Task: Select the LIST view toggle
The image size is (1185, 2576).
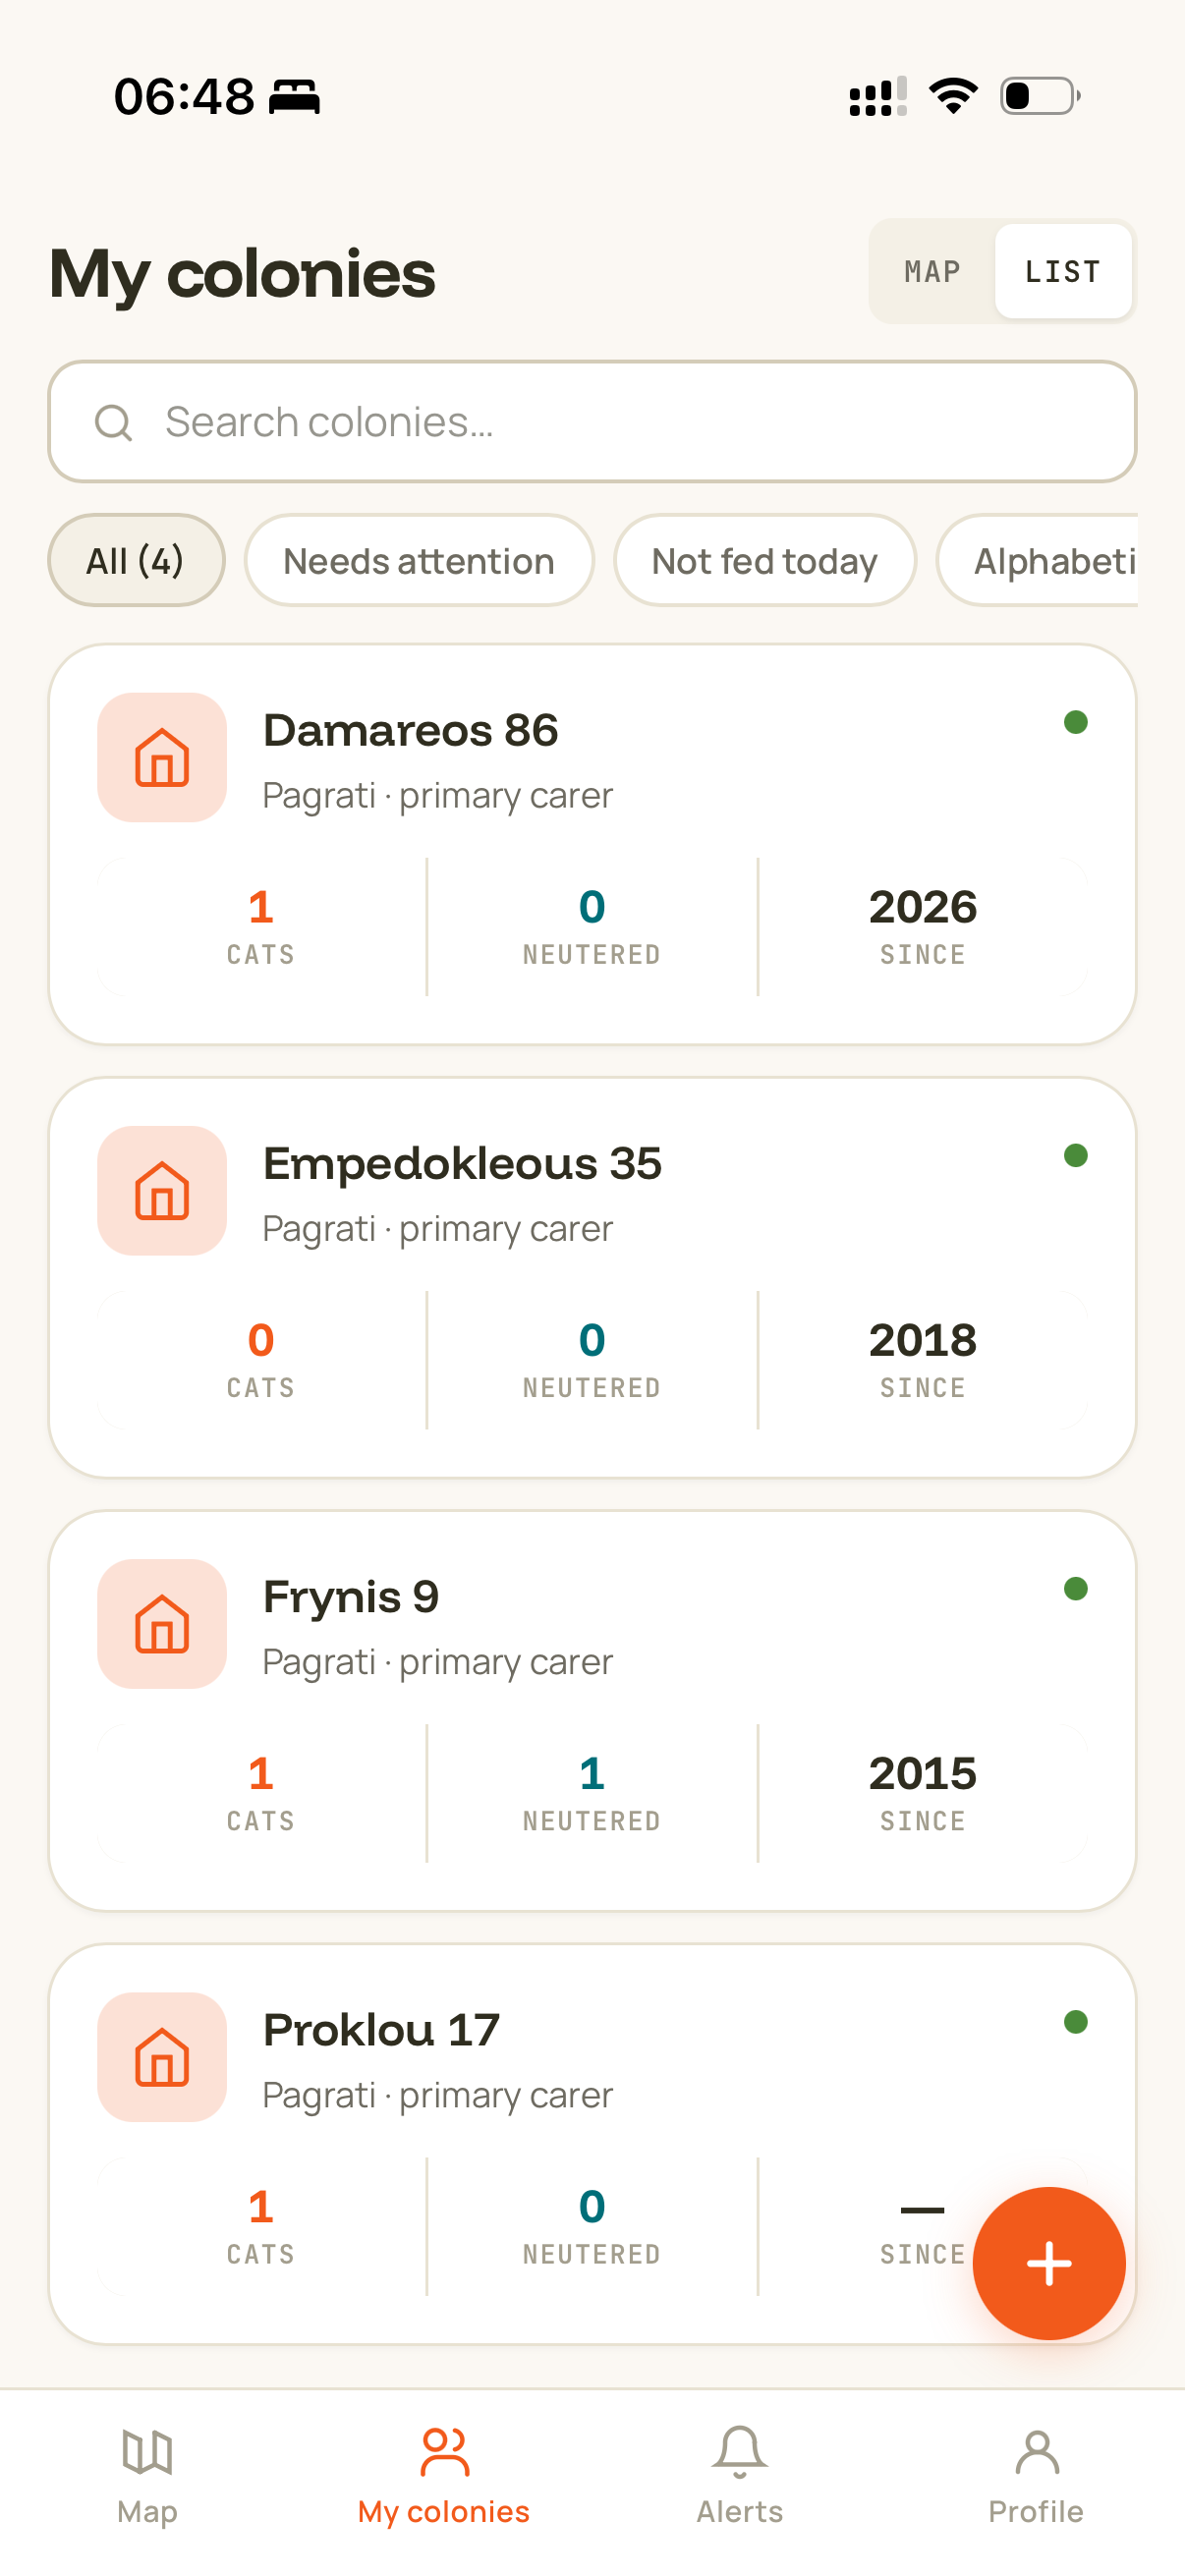Action: tap(1063, 271)
